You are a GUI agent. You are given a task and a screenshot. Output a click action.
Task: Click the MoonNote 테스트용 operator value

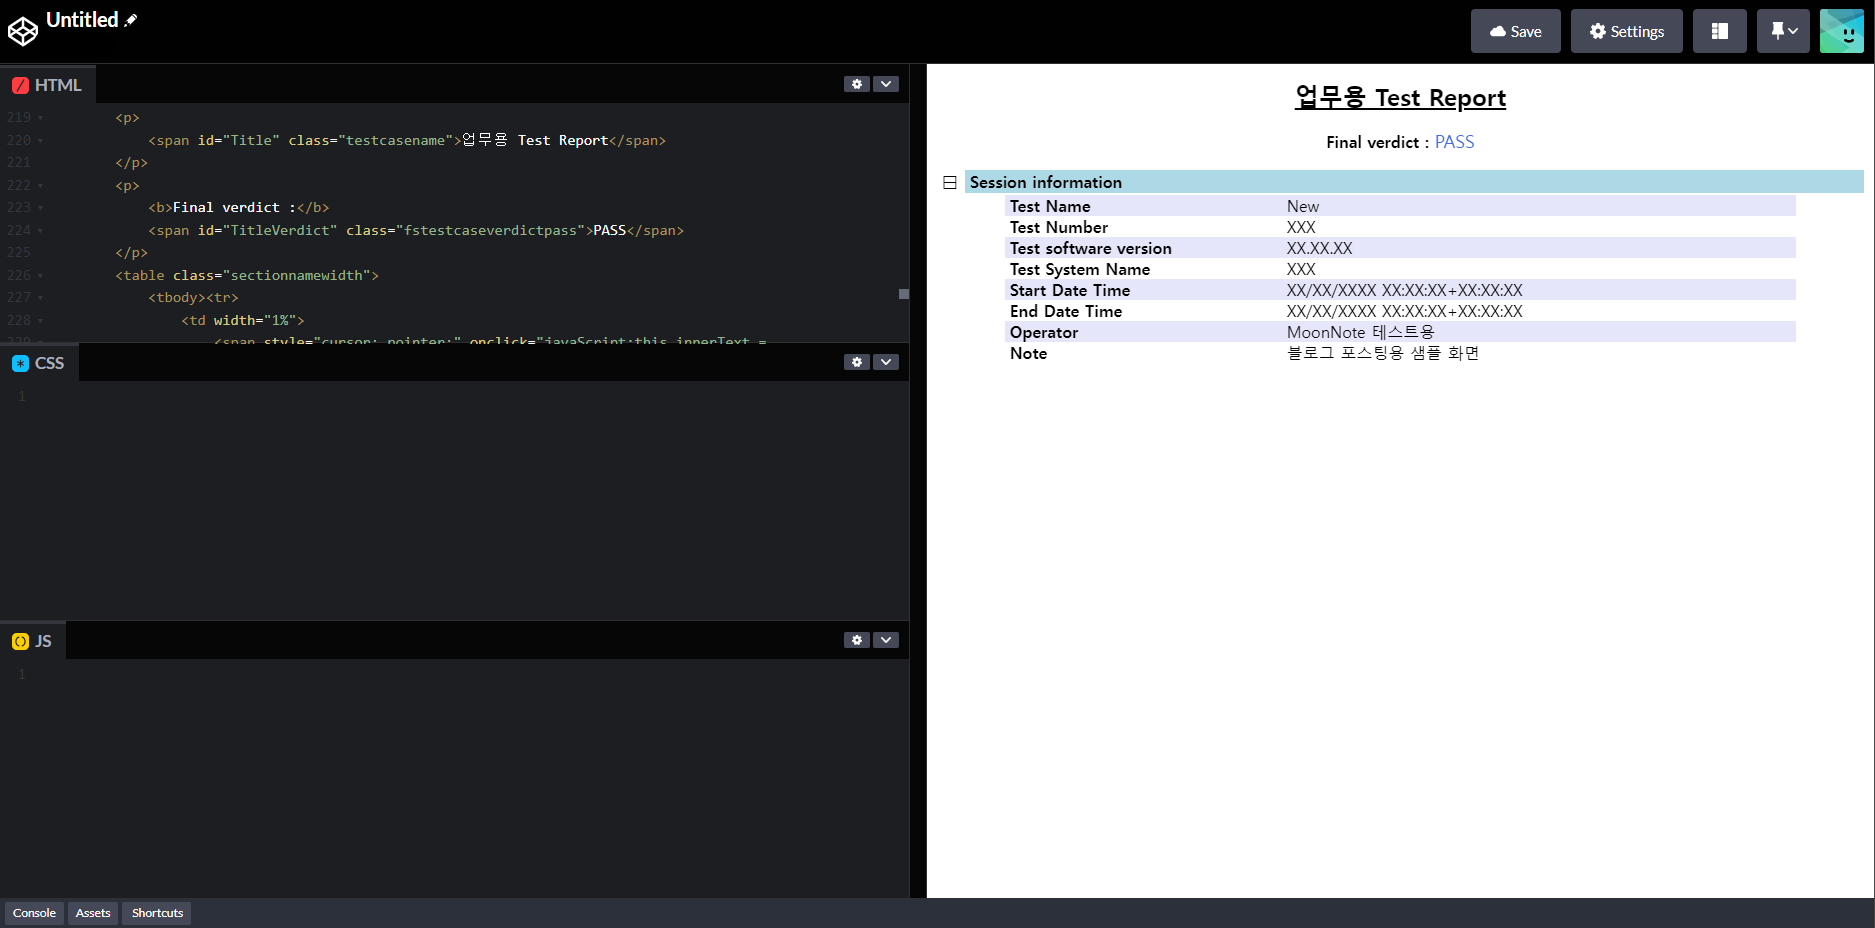coord(1360,332)
